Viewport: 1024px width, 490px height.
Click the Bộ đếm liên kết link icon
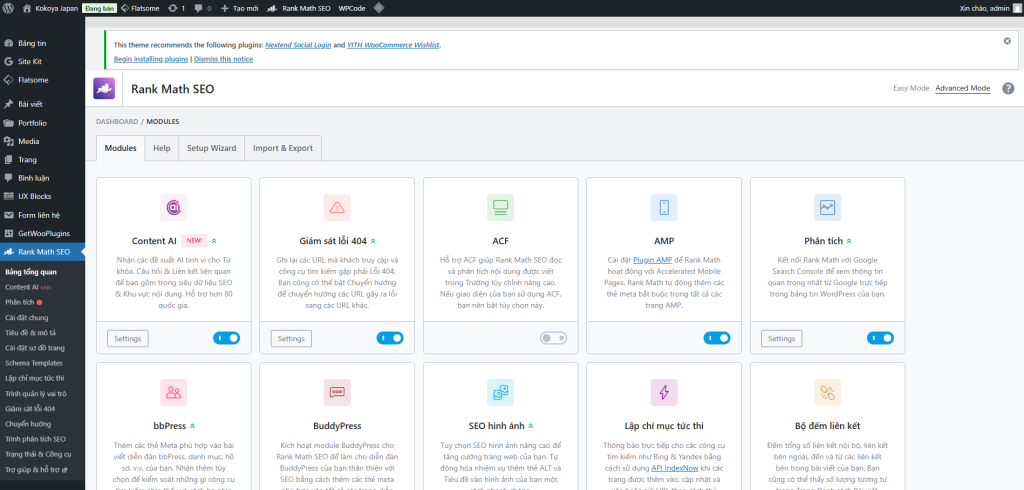827,393
